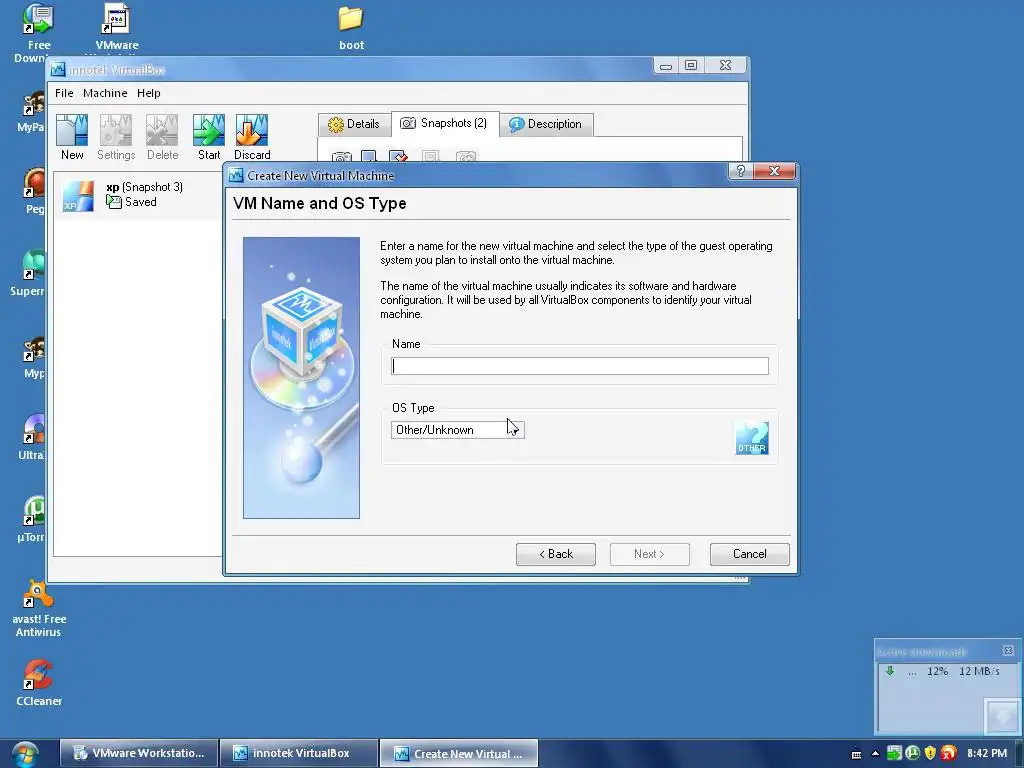This screenshot has height=768, width=1024.
Task: Switch to VMware Workstation taskbar button
Action: pyautogui.click(x=138, y=754)
